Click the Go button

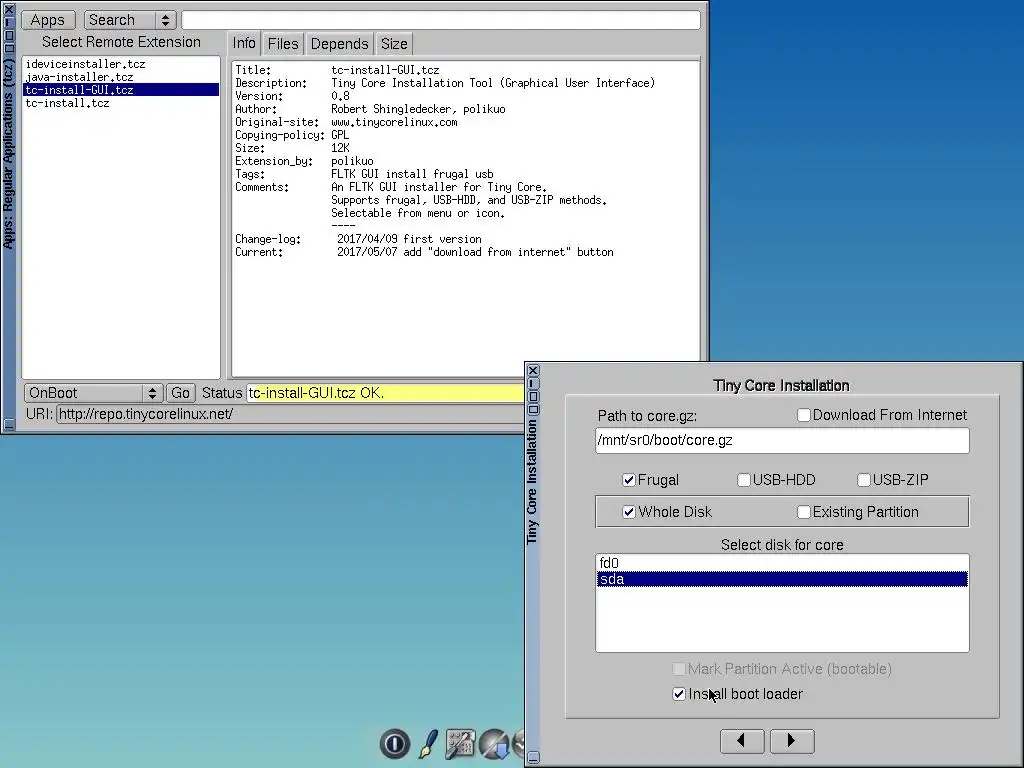coord(180,393)
